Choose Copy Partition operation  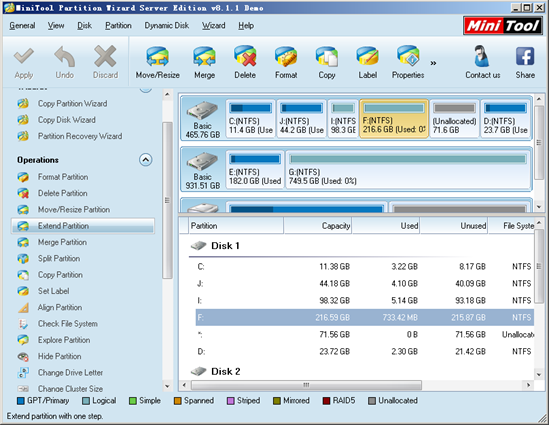click(x=60, y=275)
